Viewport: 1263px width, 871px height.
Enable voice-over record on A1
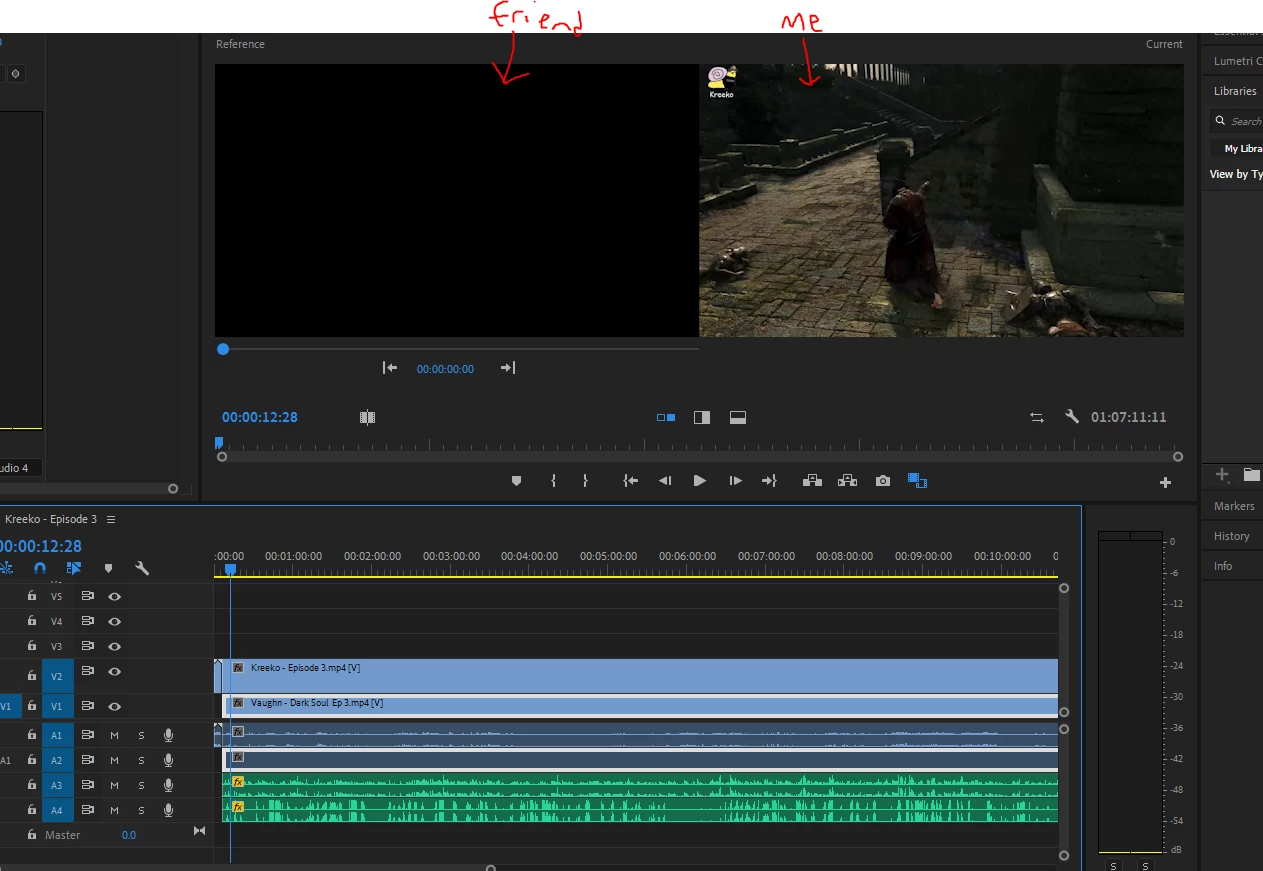(x=168, y=735)
